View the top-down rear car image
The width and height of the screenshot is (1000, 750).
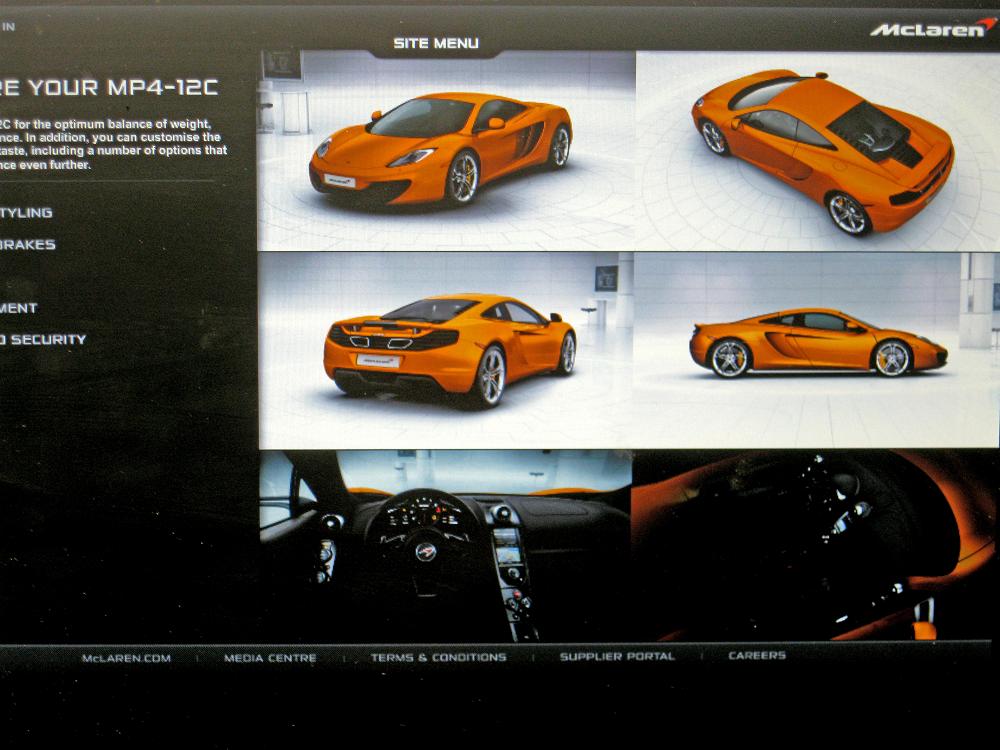click(x=818, y=151)
